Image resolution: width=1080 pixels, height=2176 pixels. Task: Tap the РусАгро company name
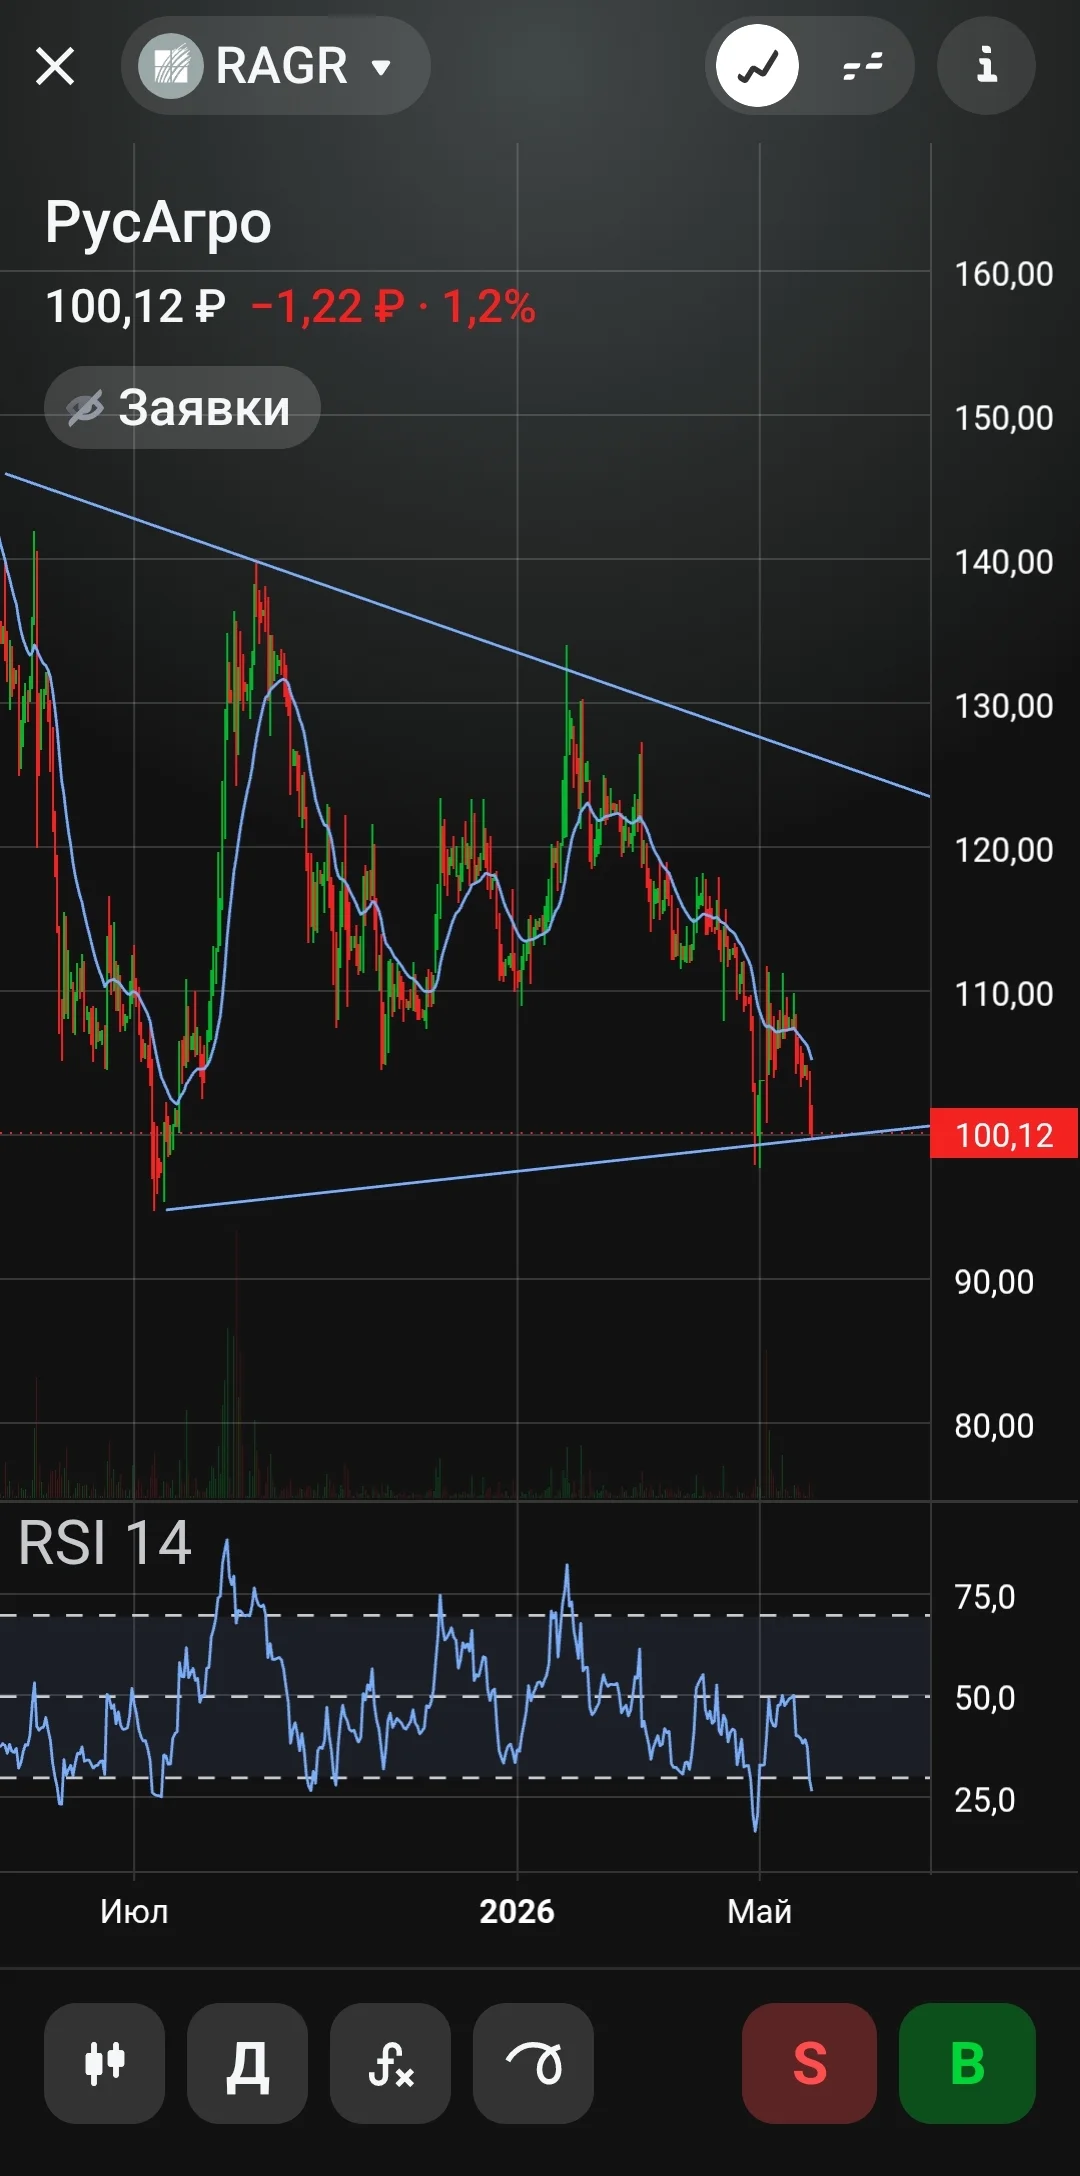point(158,222)
